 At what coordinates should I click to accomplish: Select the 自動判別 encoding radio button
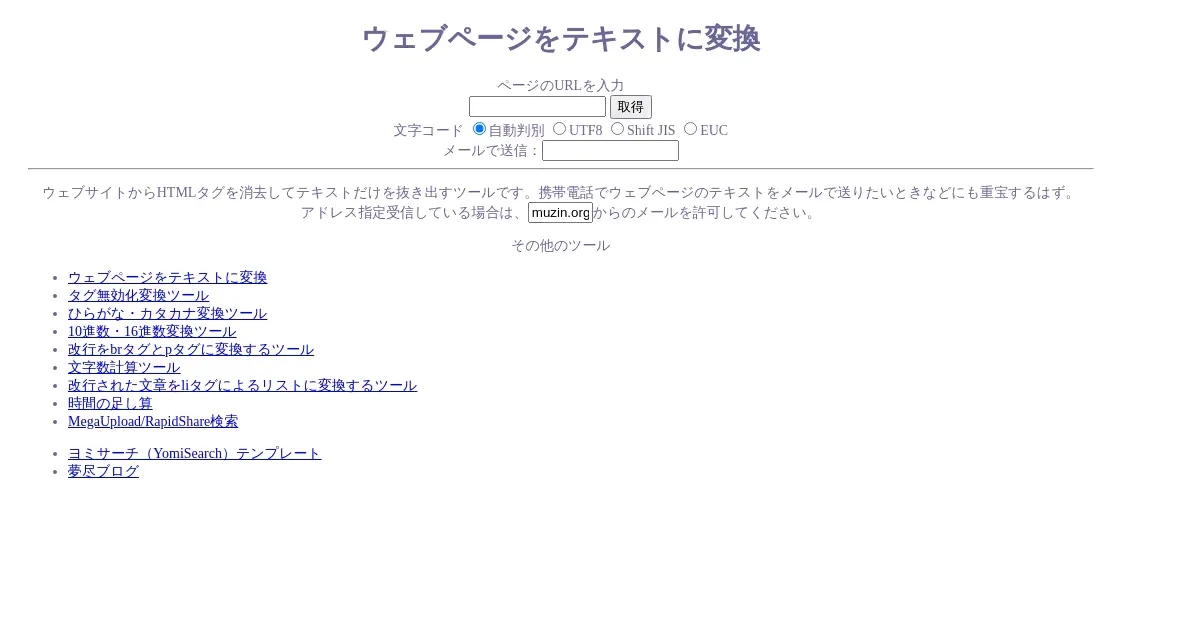click(x=480, y=129)
